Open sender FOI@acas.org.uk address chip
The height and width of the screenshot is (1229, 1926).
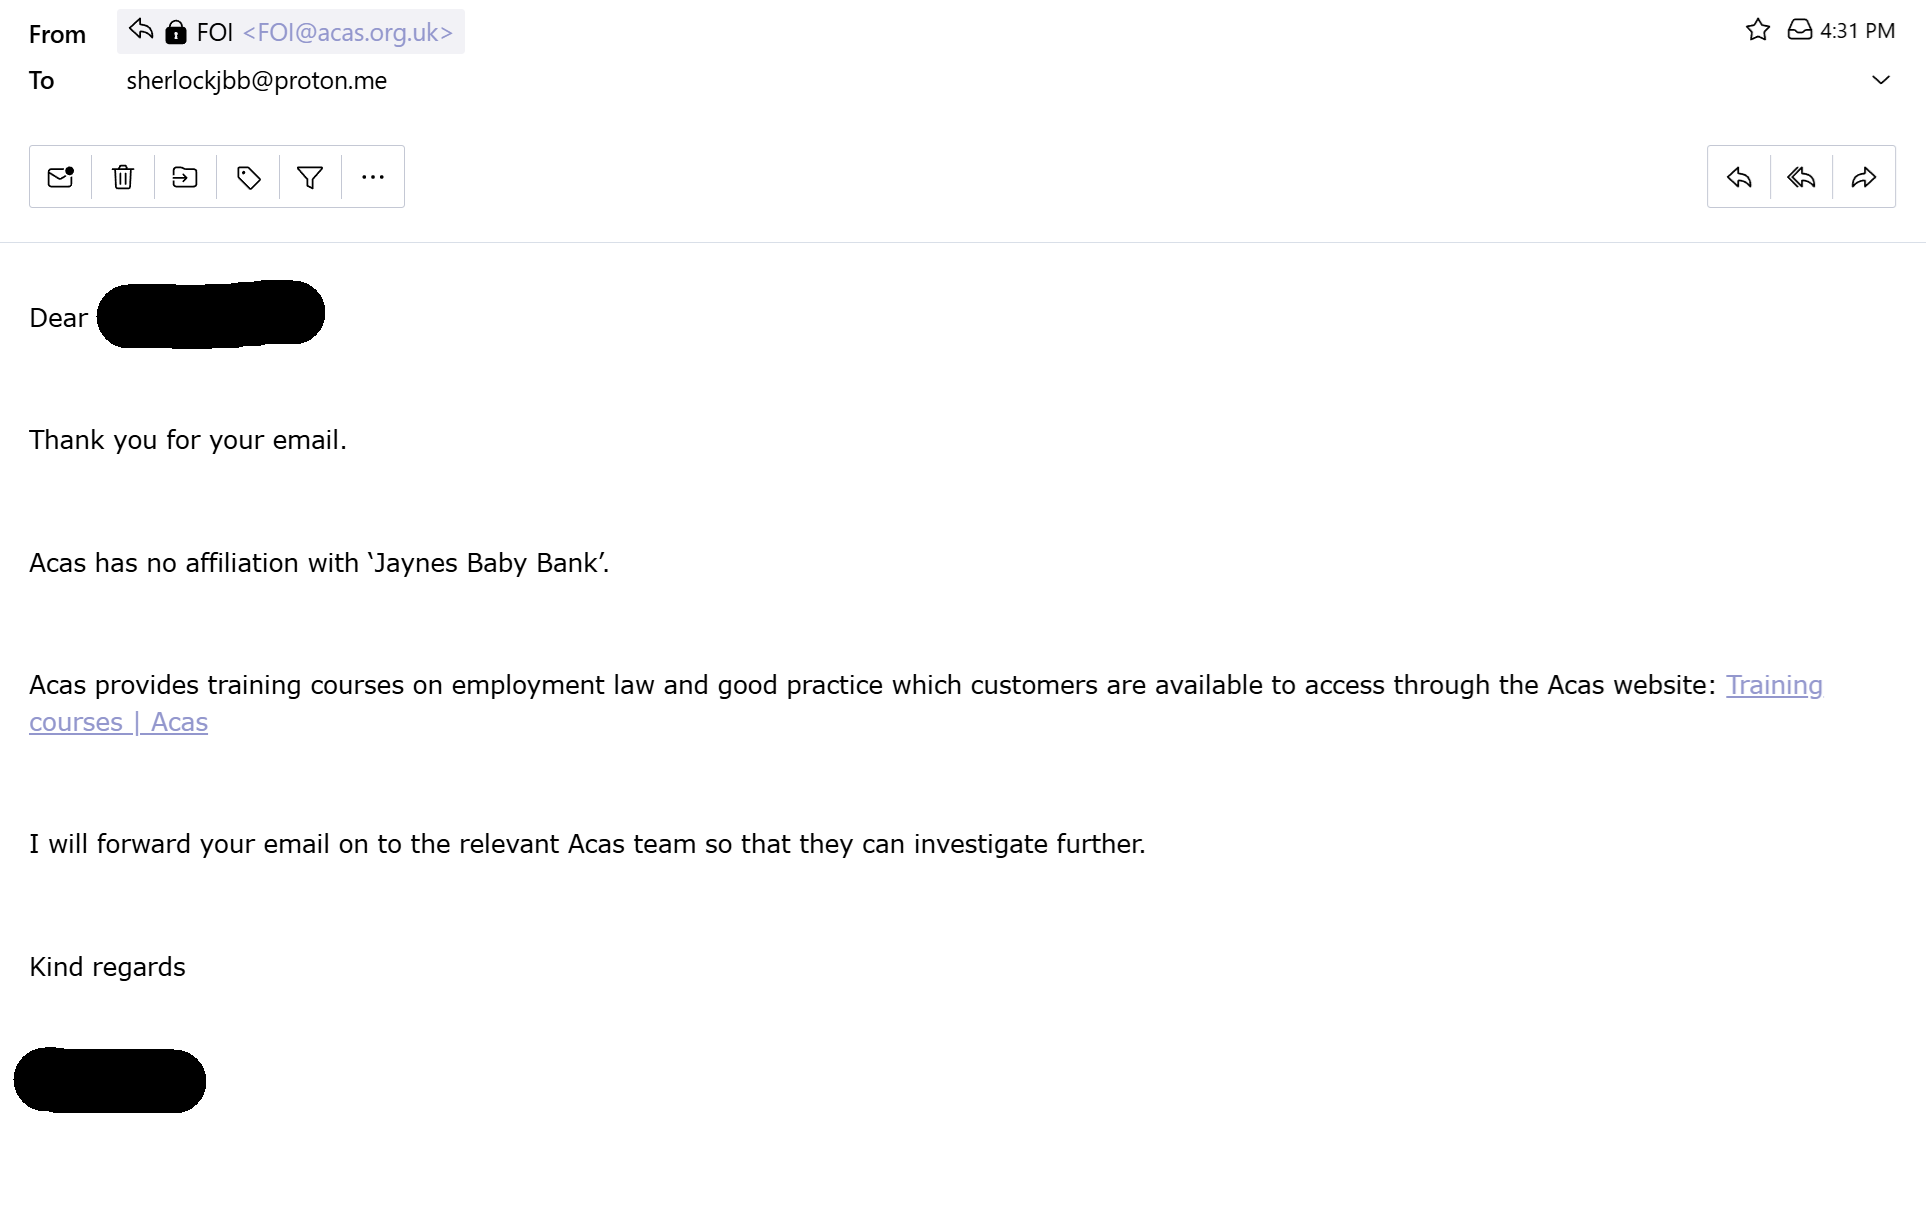click(x=291, y=32)
